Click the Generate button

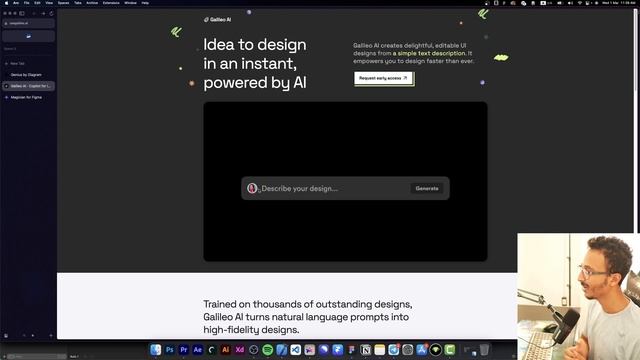(x=427, y=188)
